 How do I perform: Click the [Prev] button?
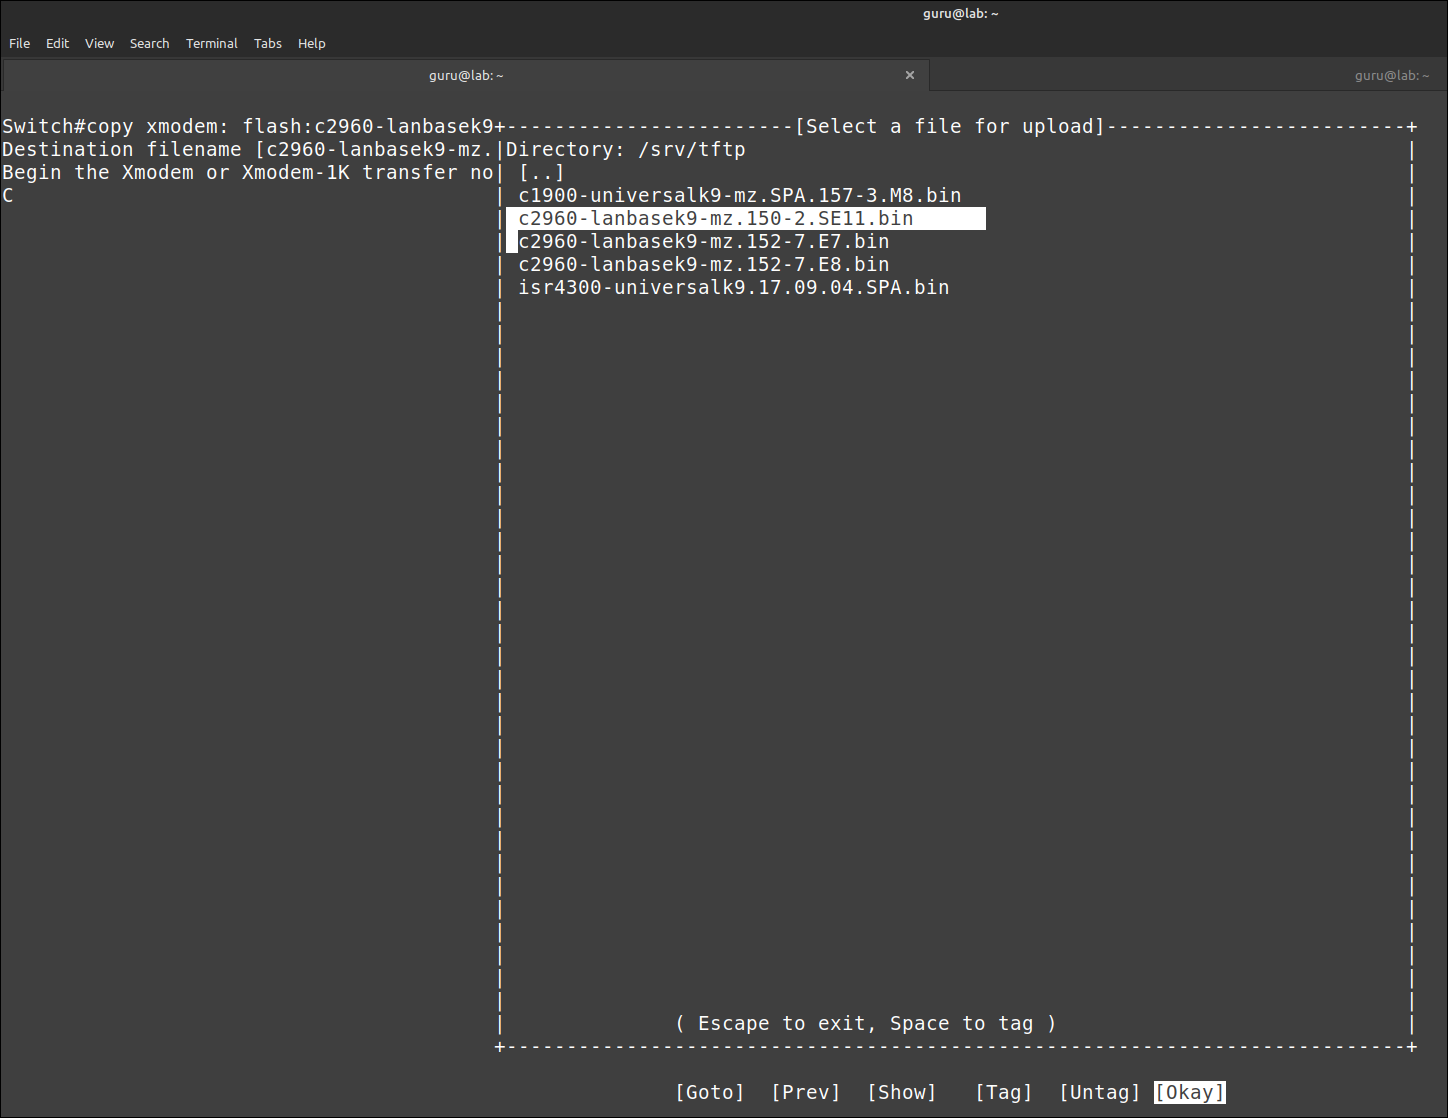click(805, 1092)
